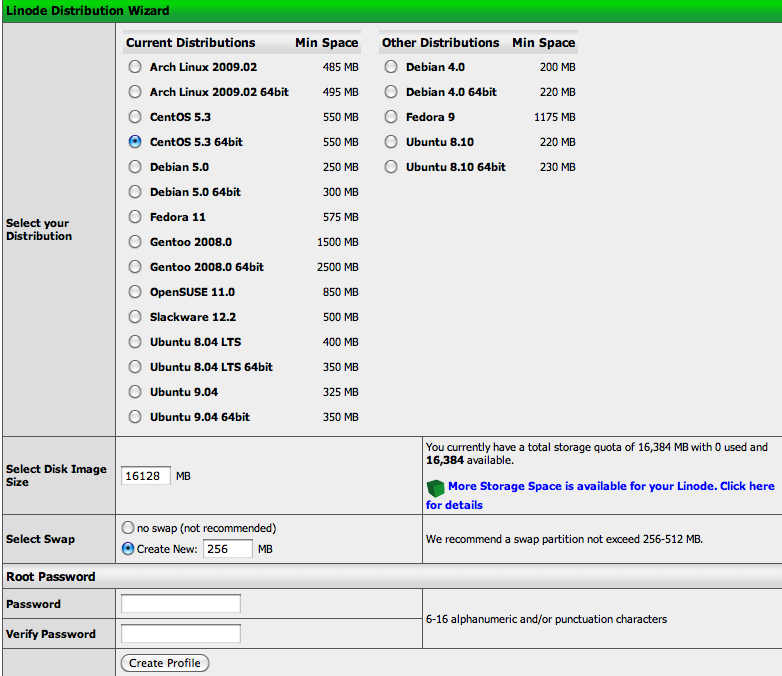Viewport: 782px width, 676px height.
Task: Click the Linode Distribution Wizard title
Action: click(88, 10)
